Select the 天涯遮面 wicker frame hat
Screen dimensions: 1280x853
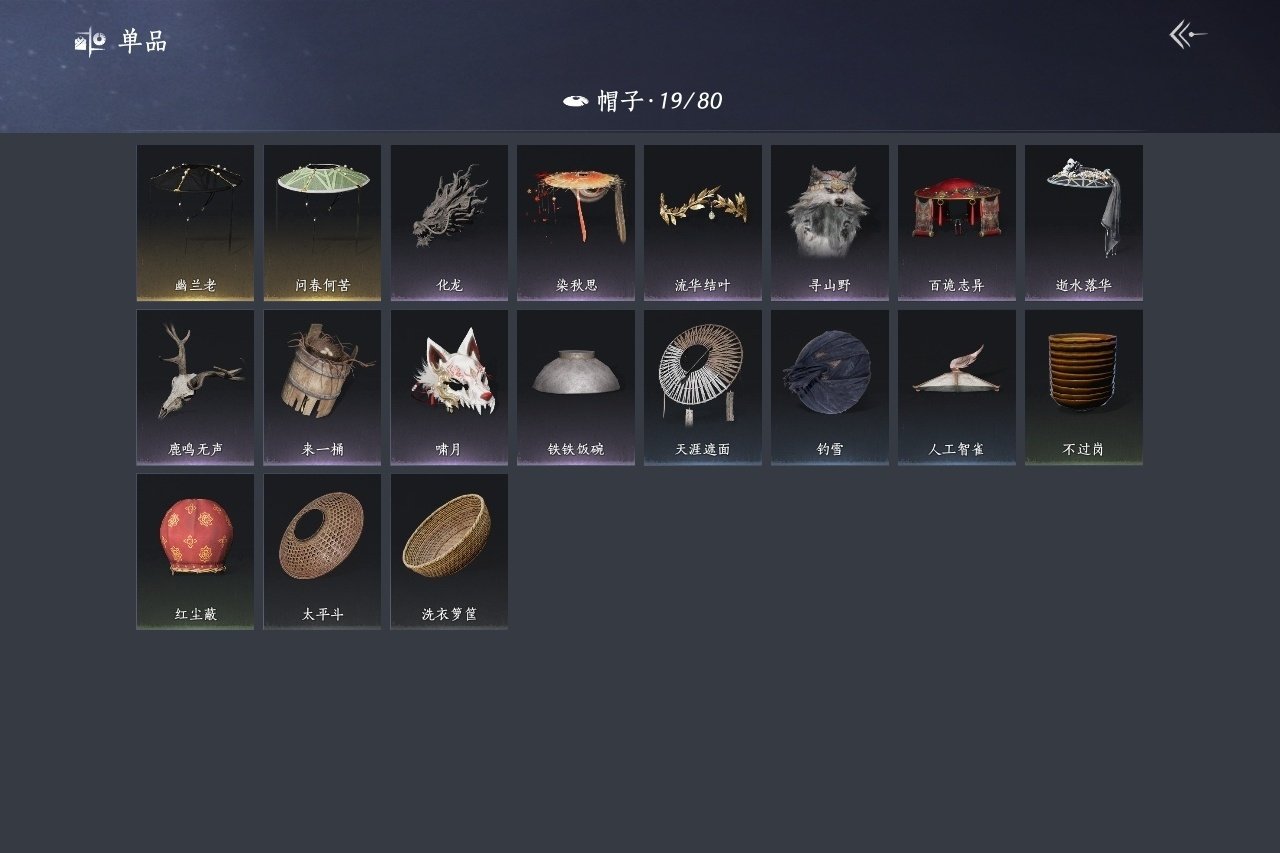coord(703,387)
